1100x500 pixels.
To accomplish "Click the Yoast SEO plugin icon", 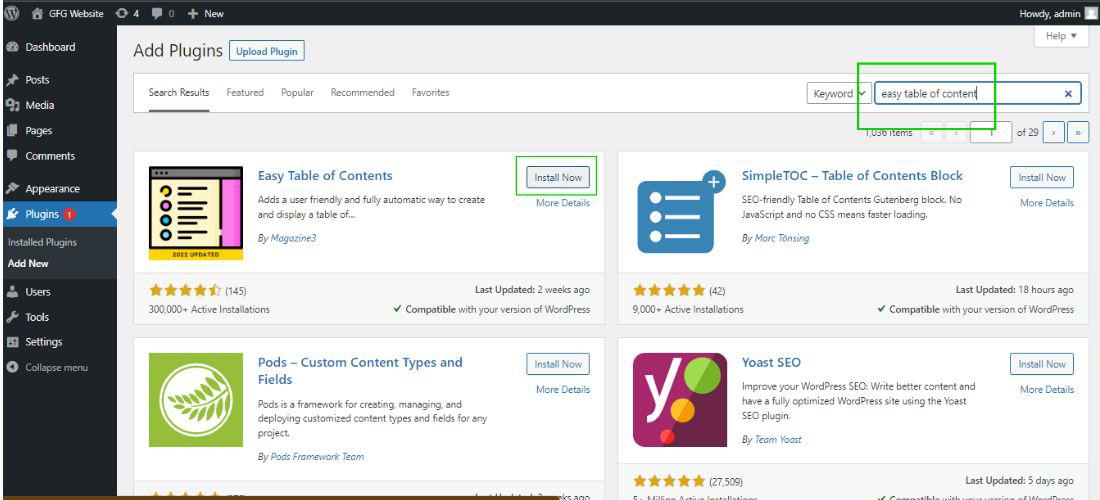I will pos(680,399).
